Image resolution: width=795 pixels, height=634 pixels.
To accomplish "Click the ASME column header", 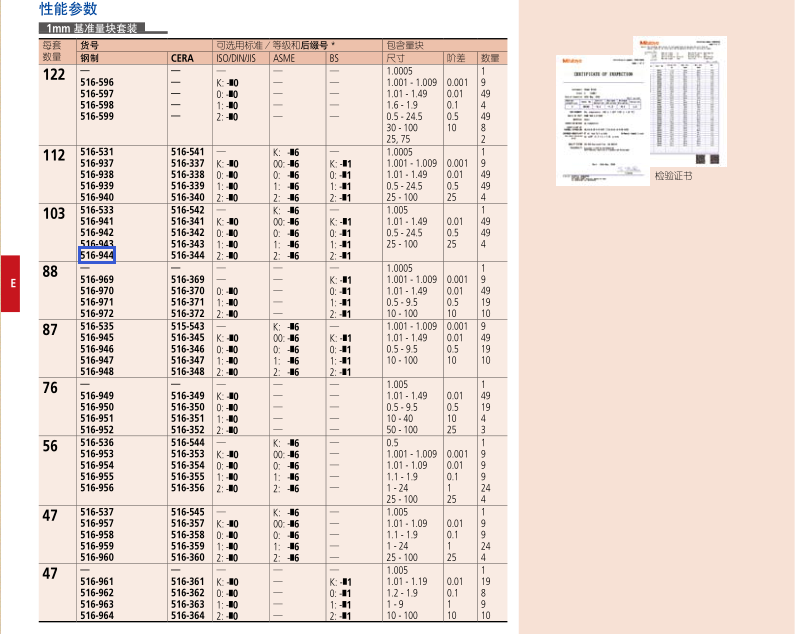I will click(x=284, y=58).
